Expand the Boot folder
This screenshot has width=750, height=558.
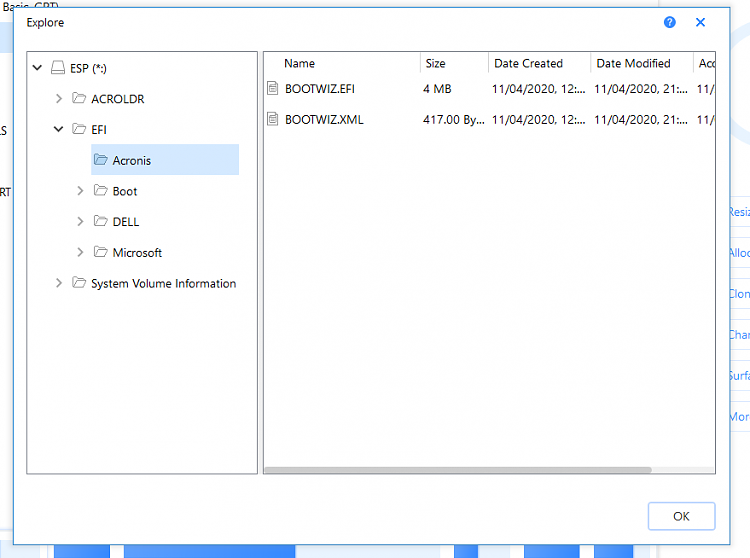(80, 191)
